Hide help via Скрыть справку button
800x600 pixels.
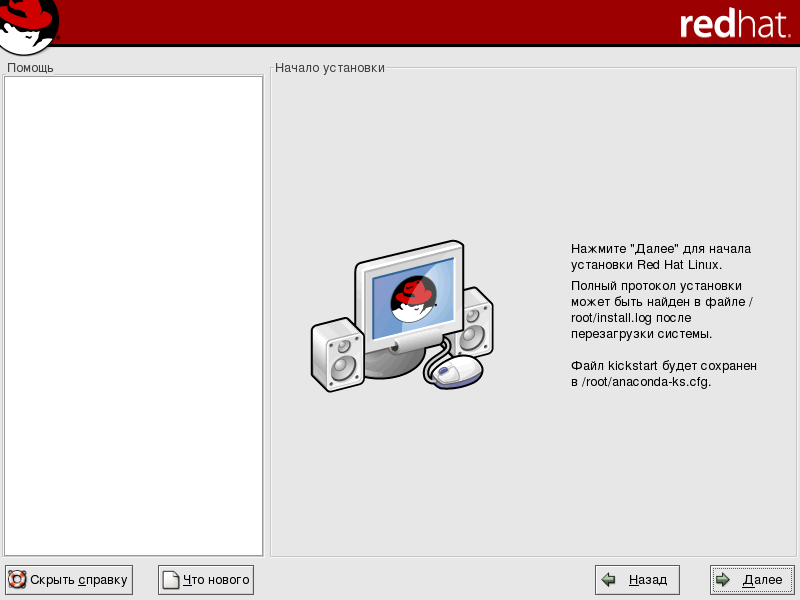[69, 580]
